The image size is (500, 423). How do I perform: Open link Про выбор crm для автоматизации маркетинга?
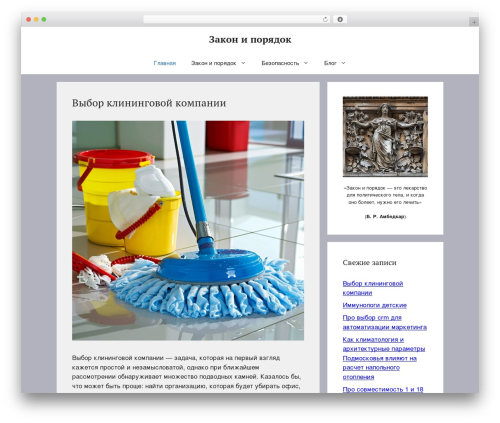(x=385, y=322)
